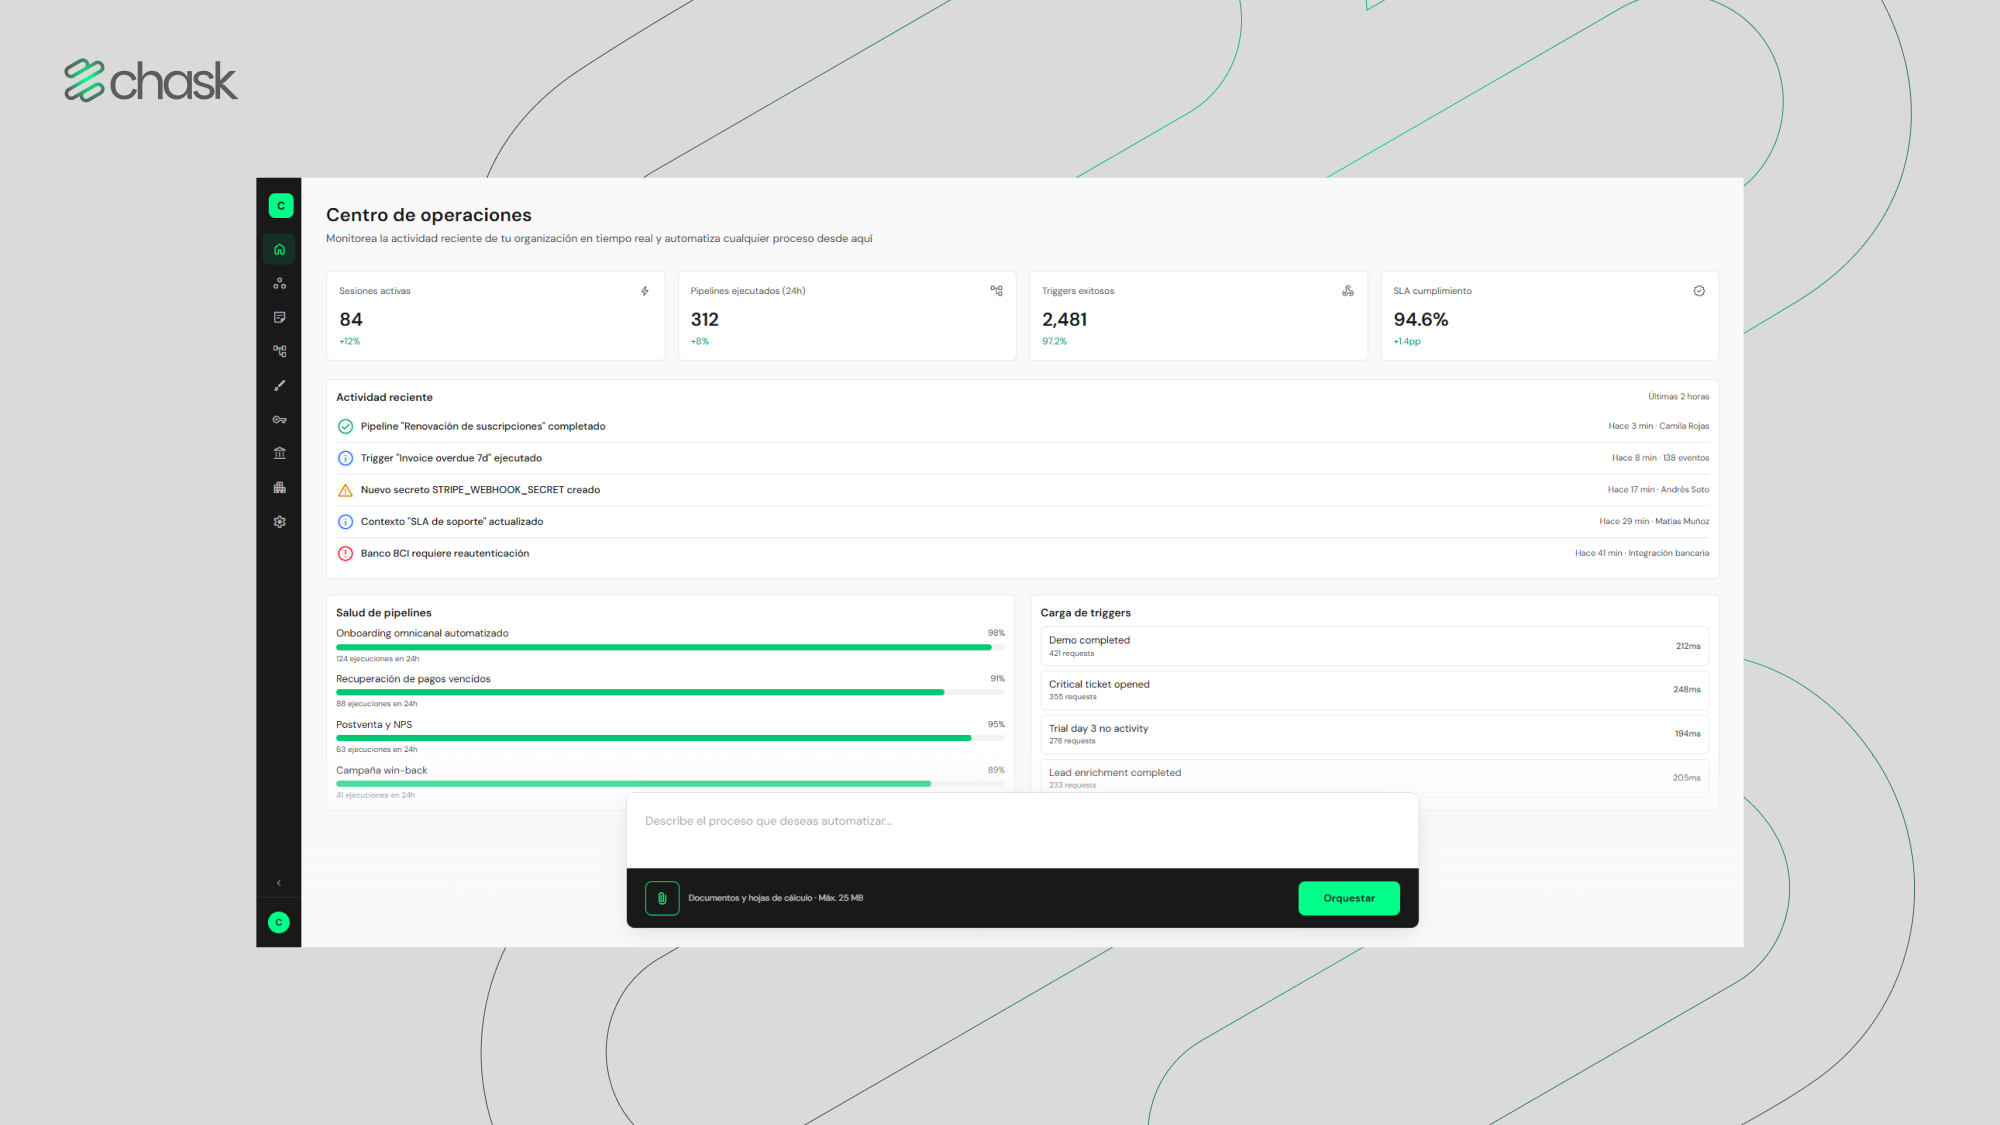This screenshot has height=1125, width=2000.
Task: Click the Orquestar button
Action: [1349, 898]
